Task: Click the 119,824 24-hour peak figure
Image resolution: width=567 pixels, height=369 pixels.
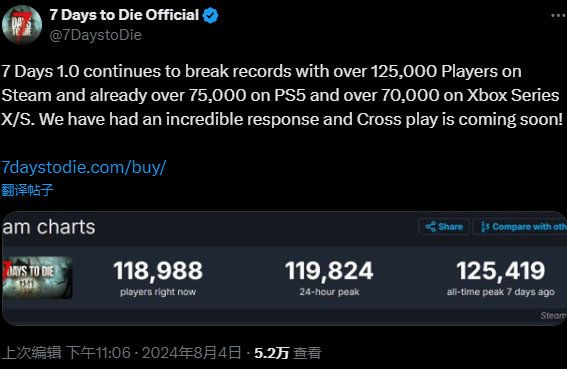Action: pyautogui.click(x=329, y=271)
